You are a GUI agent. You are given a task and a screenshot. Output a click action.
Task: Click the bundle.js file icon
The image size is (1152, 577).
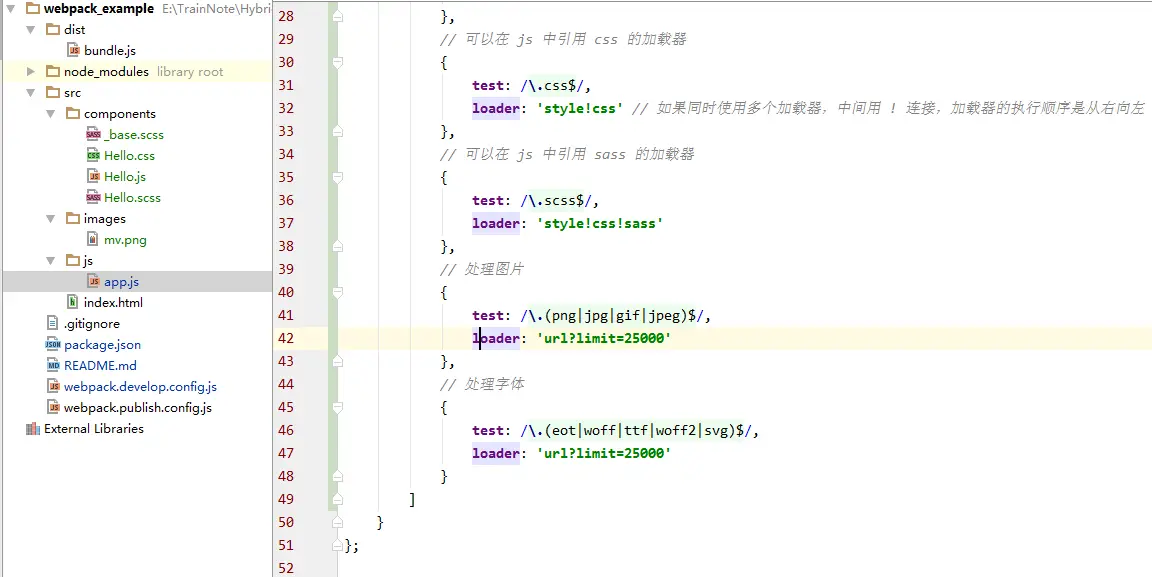[73, 51]
